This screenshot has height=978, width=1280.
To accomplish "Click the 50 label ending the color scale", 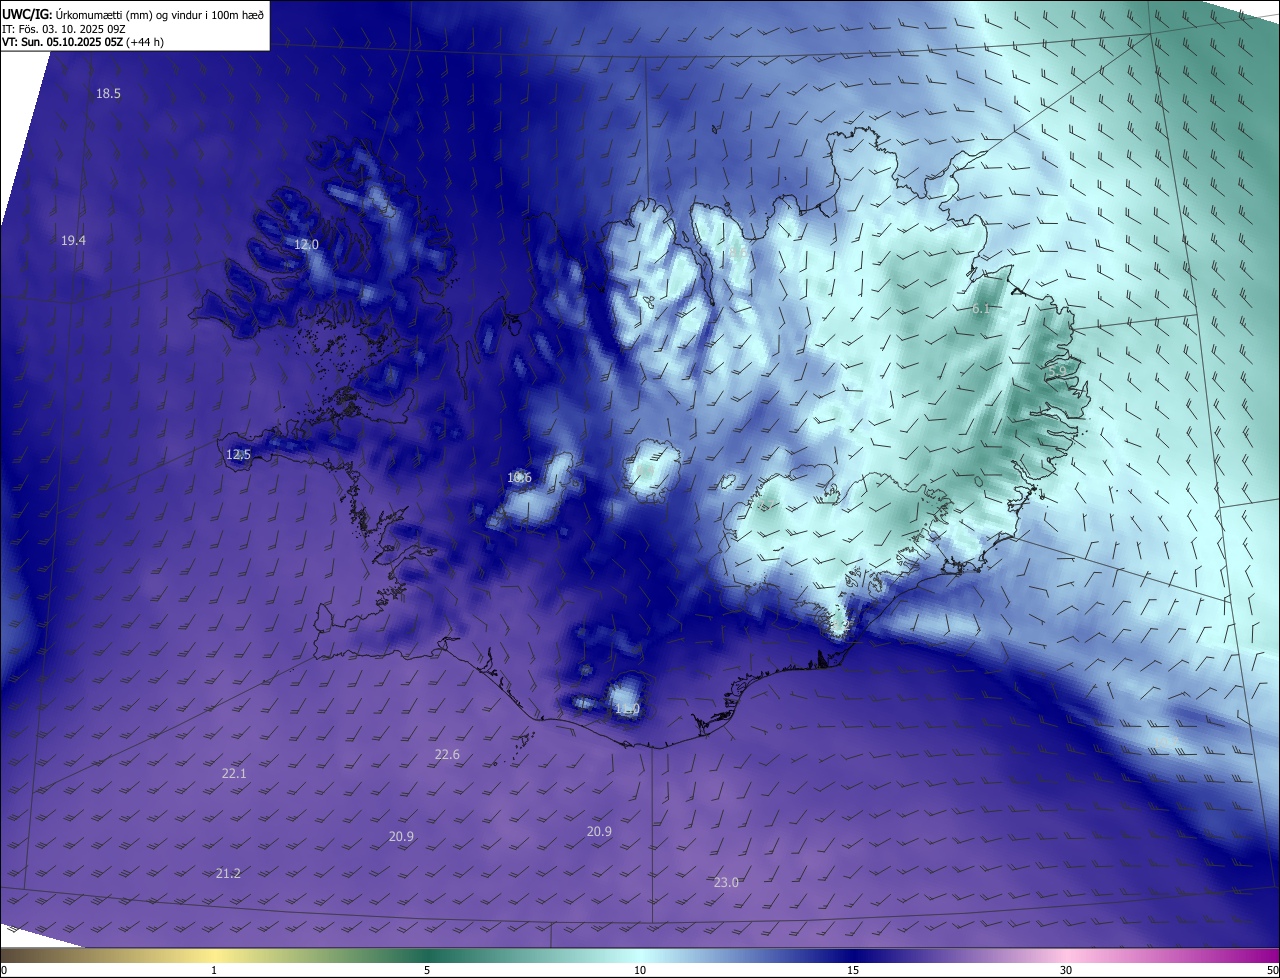I will coord(1271,970).
